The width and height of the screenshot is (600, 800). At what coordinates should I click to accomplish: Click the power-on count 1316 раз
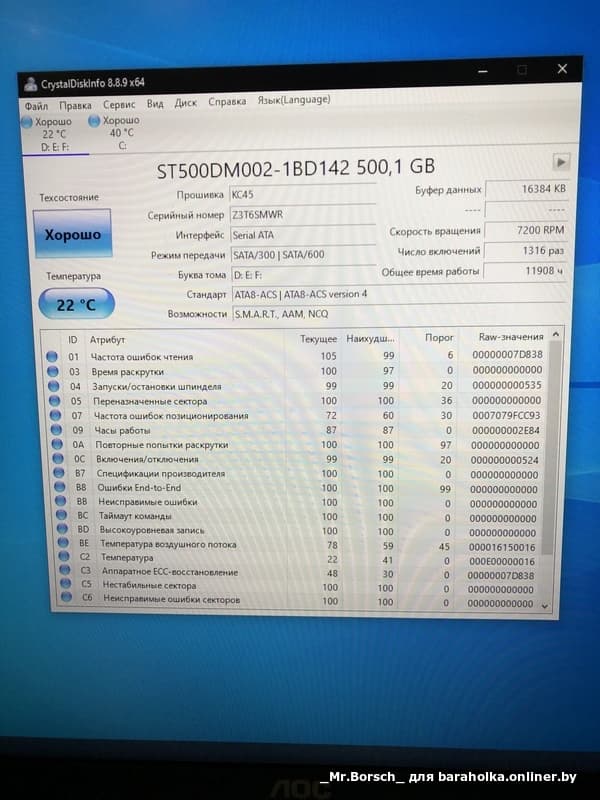pyautogui.click(x=525, y=251)
